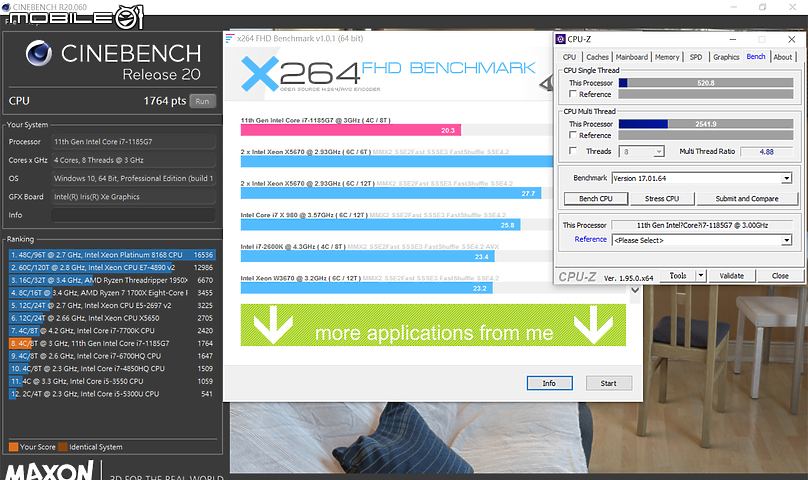Open the About tab in CPU-Z
This screenshot has height=480, width=808.
tap(783, 57)
